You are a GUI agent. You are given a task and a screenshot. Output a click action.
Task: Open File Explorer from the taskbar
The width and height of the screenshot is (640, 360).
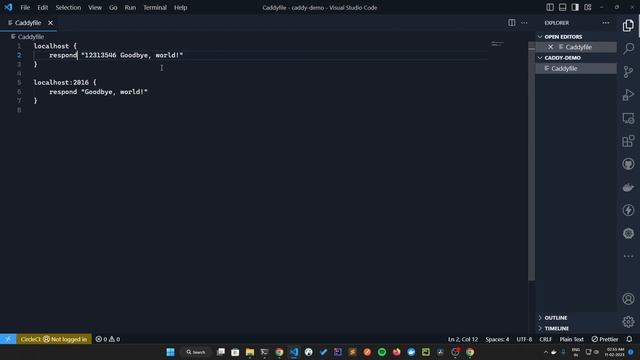[249, 352]
